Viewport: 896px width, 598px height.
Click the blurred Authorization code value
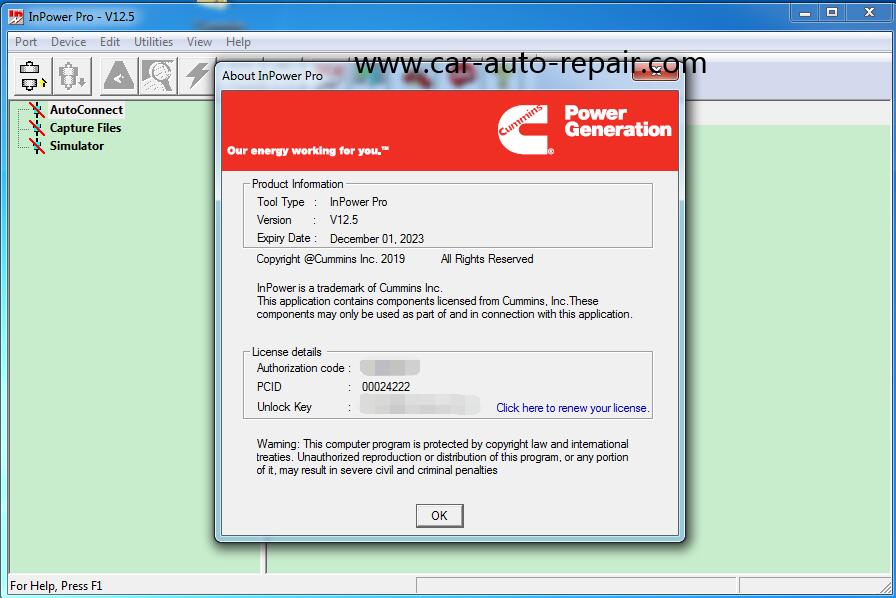(390, 368)
